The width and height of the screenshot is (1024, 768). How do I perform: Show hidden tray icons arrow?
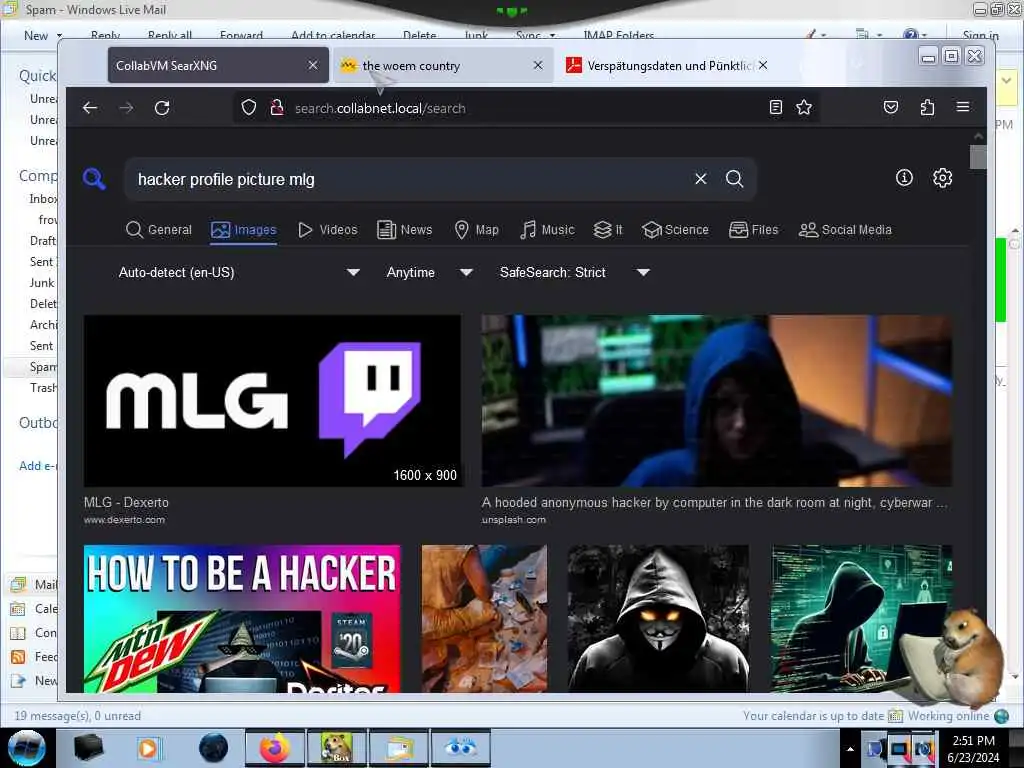(850, 749)
